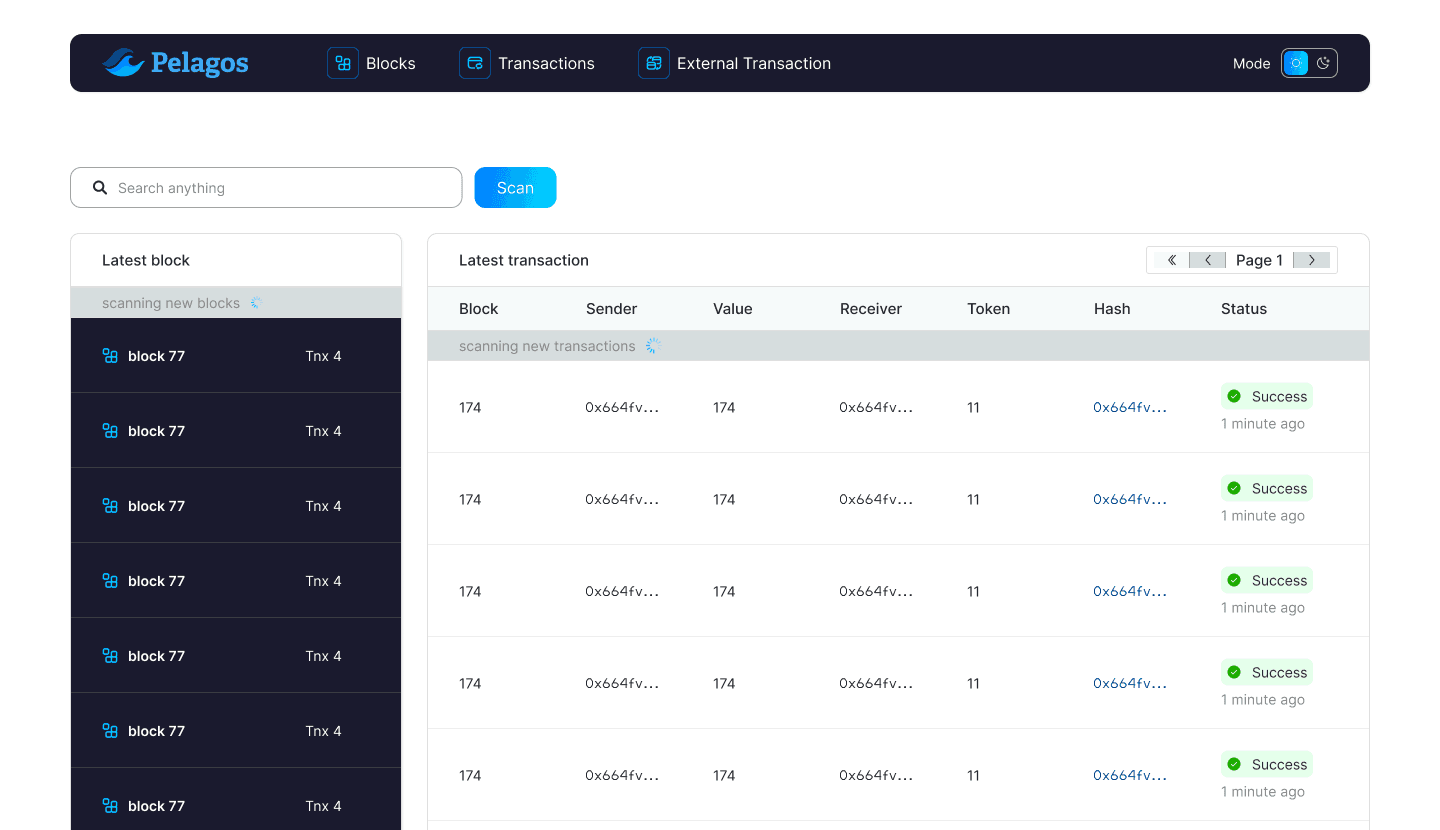1440x830 pixels.
Task: Jump to first page double-chevron
Action: pyautogui.click(x=1172, y=260)
